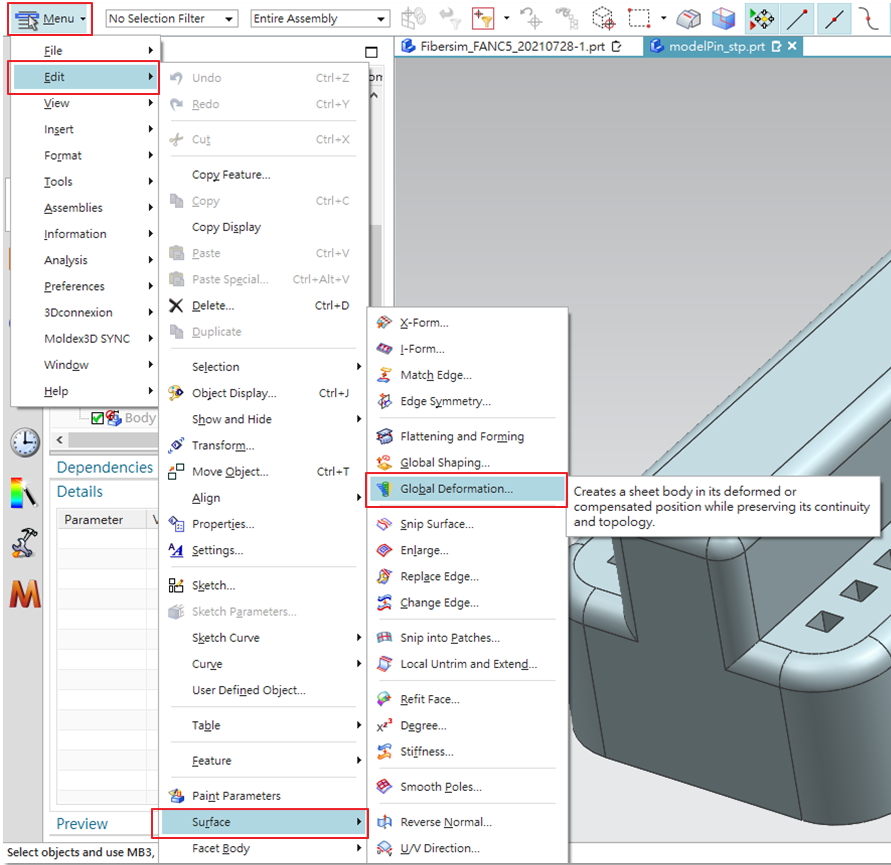This screenshot has height=865, width=891.
Task: Click the Snip Surface icon
Action: 384,523
